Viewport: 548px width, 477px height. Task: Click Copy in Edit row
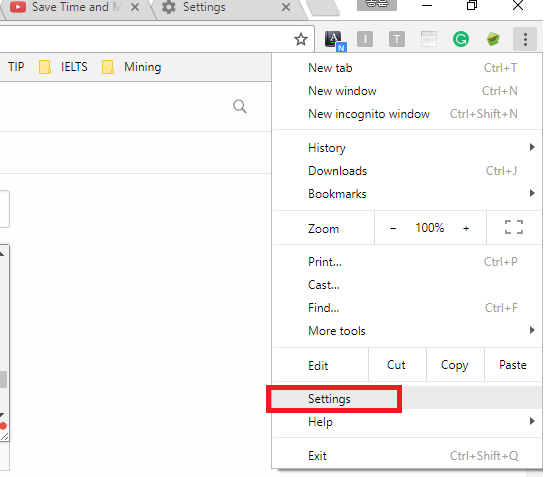coord(455,365)
